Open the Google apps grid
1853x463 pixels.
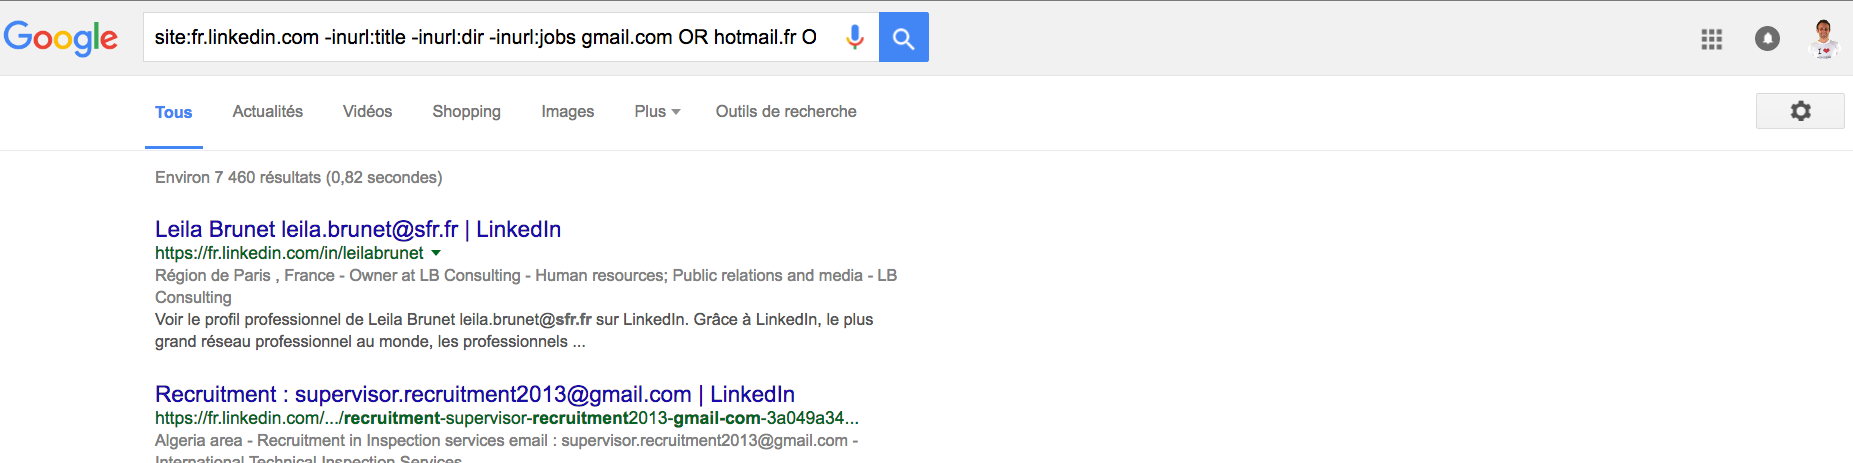[1711, 39]
